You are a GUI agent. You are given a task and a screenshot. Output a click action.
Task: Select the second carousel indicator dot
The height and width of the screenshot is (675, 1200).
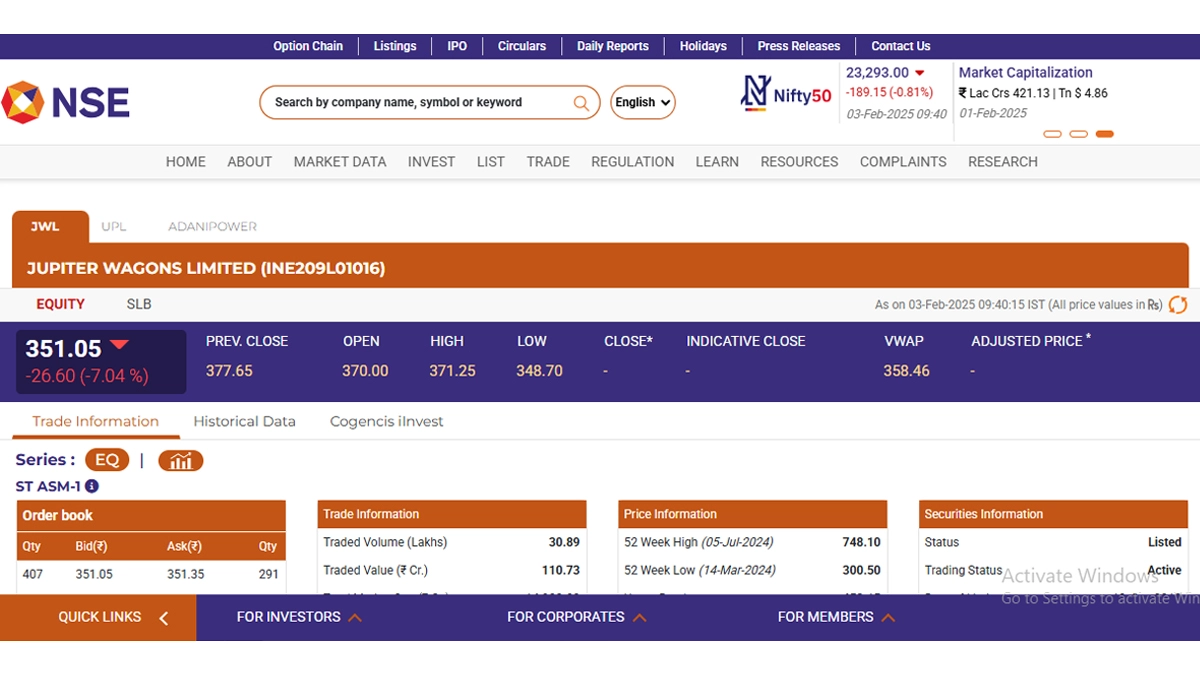[x=1078, y=134]
